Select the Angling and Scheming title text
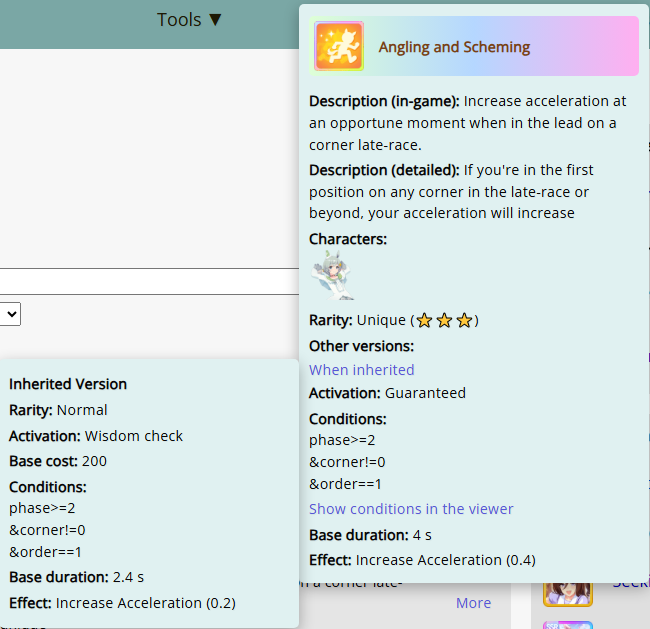This screenshot has width=650, height=629. pos(454,47)
